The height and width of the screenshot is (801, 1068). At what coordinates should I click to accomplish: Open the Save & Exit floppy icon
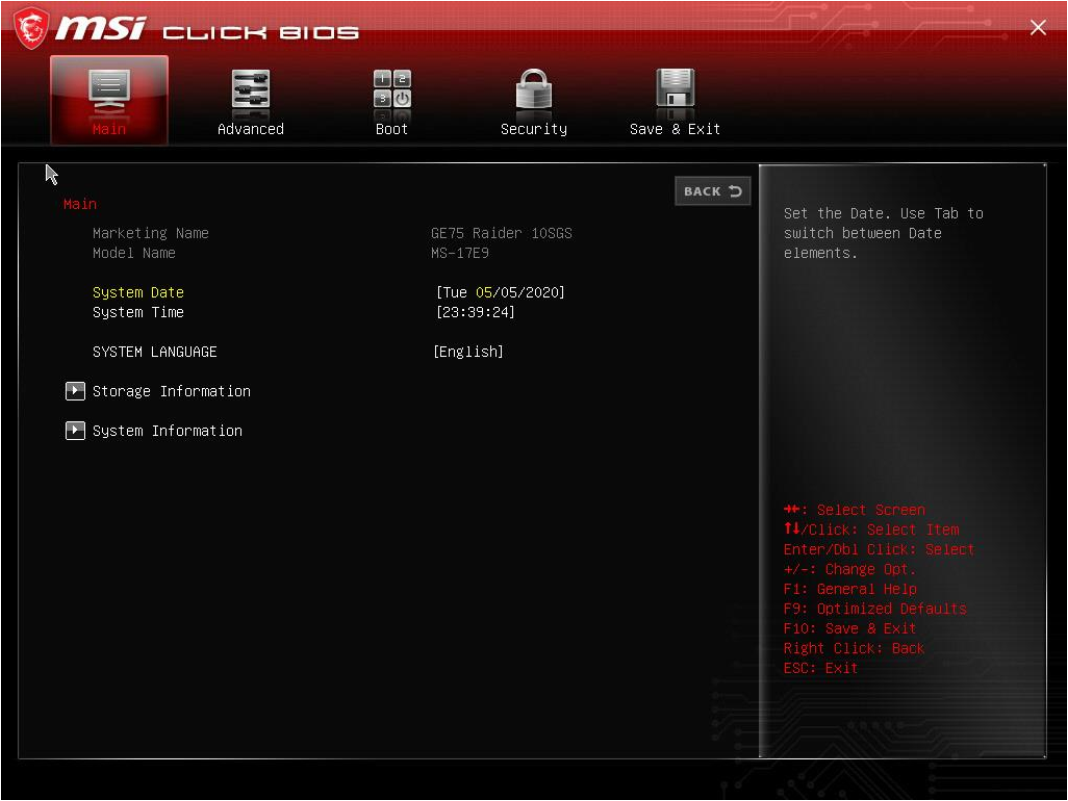pos(674,90)
